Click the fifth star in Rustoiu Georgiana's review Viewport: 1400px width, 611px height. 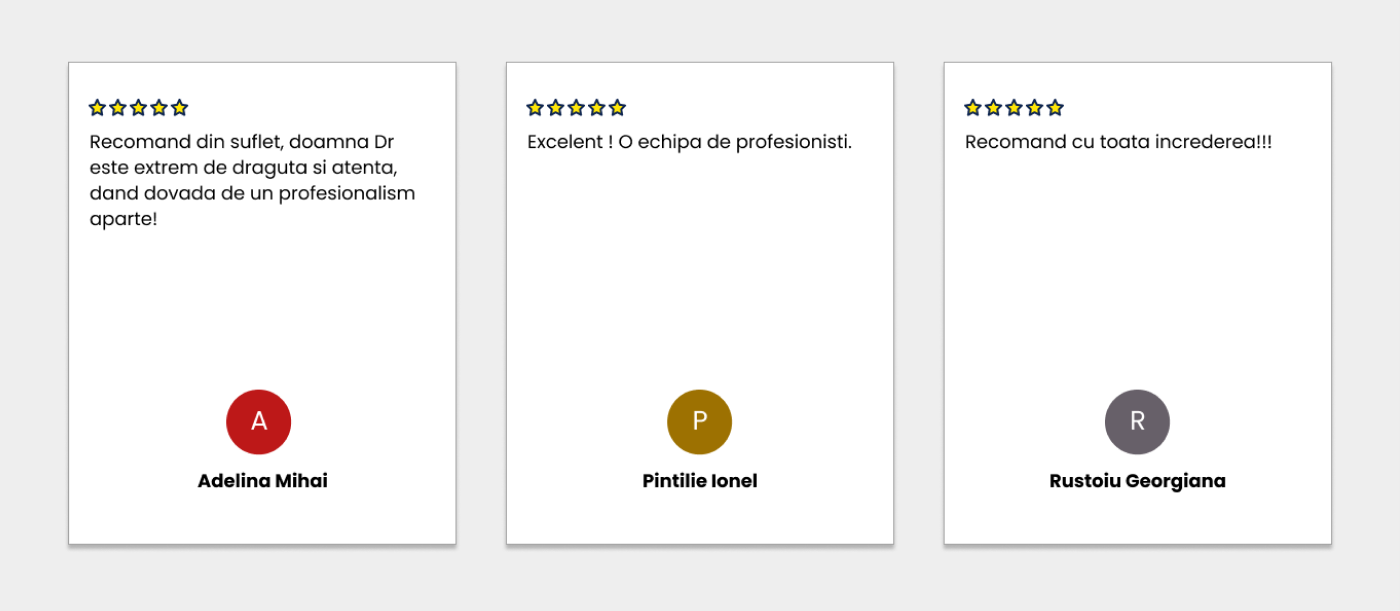click(1055, 108)
